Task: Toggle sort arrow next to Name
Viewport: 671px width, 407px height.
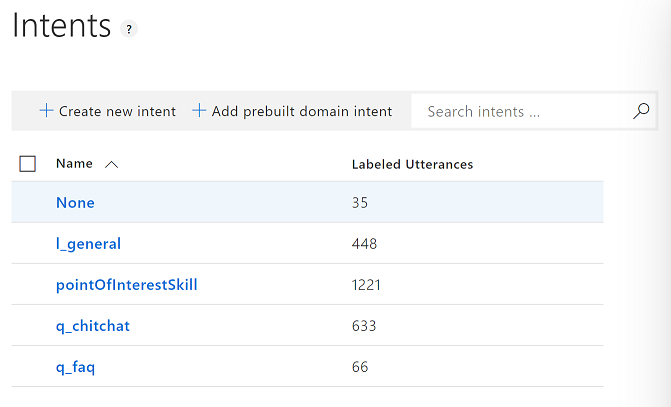Action: click(111, 164)
